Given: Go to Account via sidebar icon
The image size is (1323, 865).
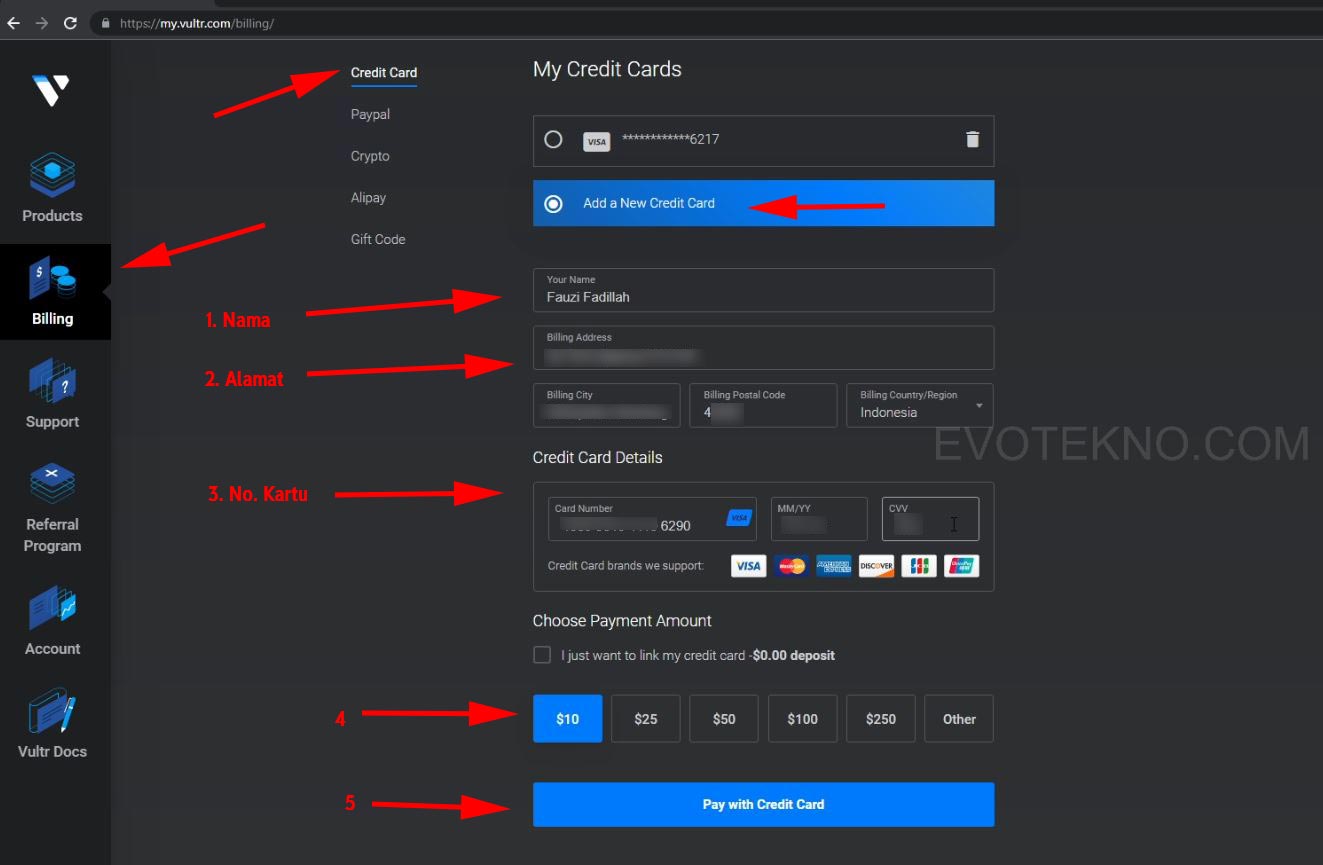Looking at the screenshot, I should [52, 609].
